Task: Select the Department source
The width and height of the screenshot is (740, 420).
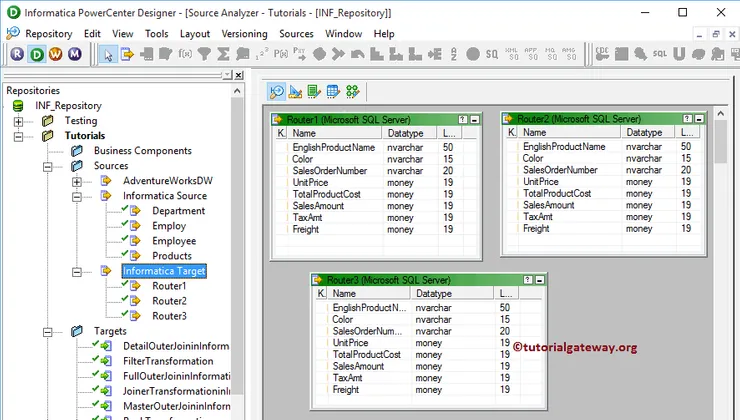Action: (178, 211)
